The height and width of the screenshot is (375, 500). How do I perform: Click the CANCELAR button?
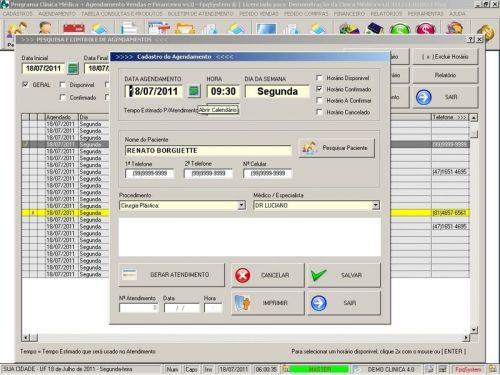[268, 275]
